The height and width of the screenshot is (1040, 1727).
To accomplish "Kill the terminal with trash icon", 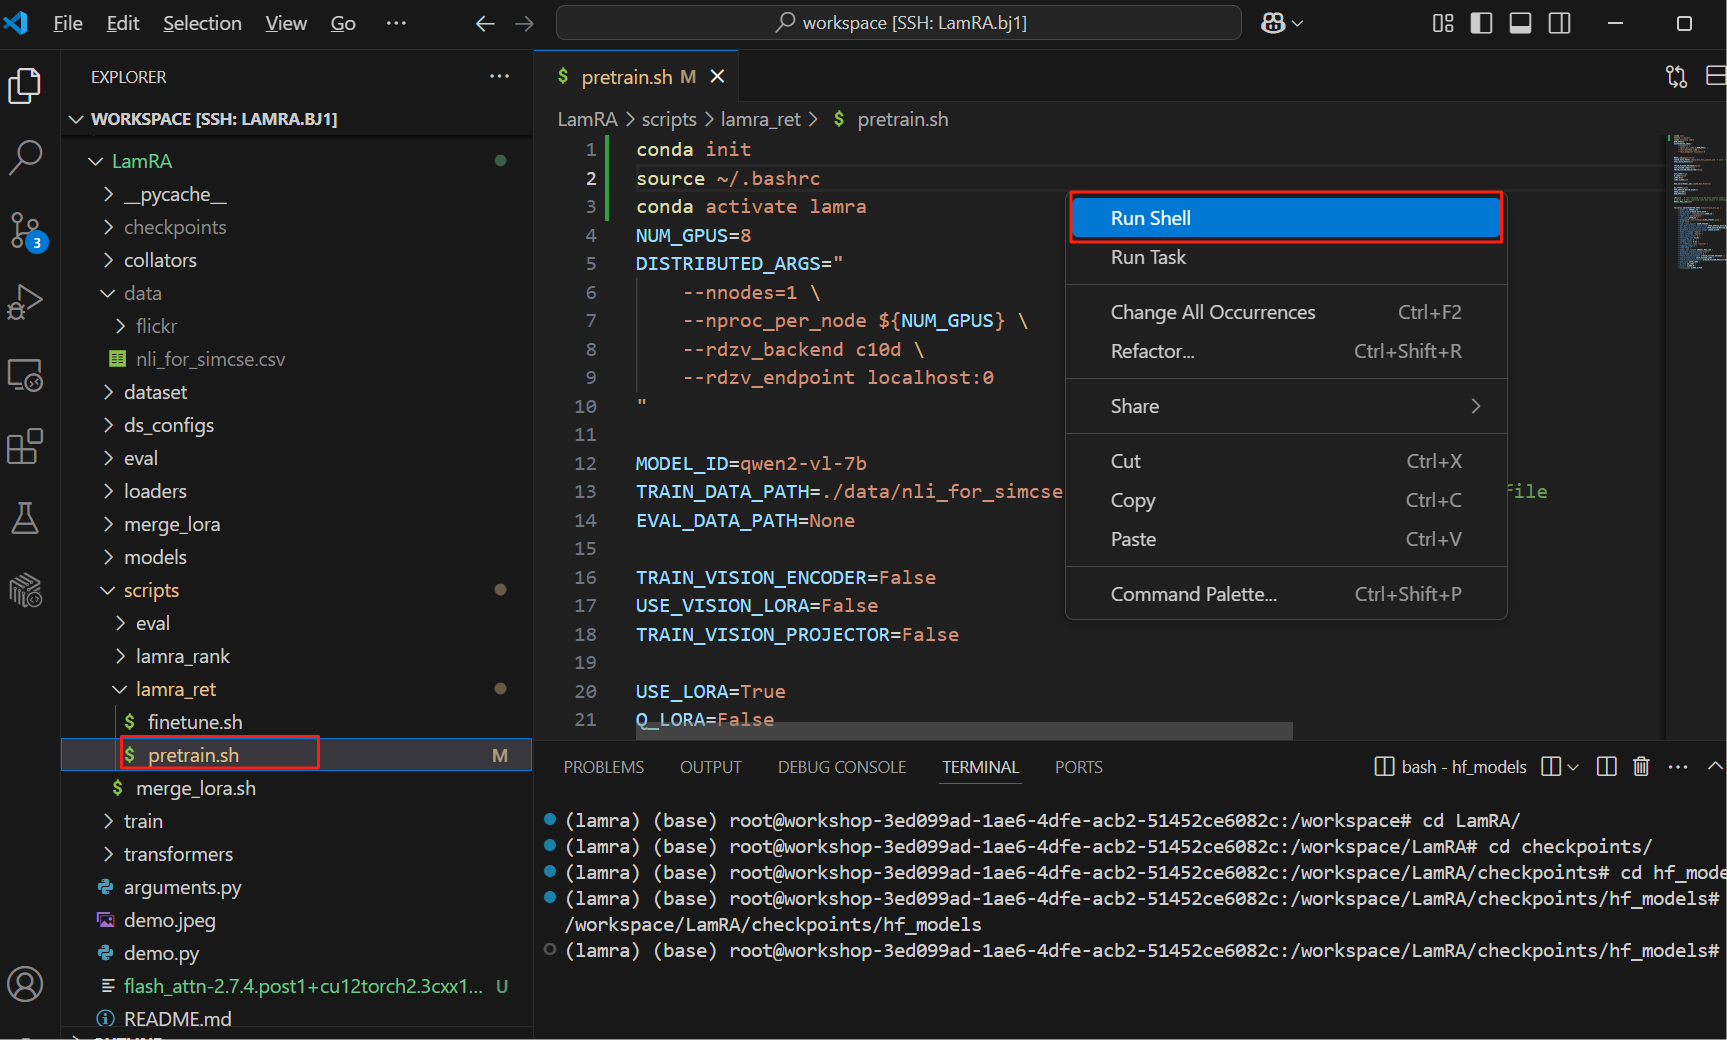I will (1641, 767).
